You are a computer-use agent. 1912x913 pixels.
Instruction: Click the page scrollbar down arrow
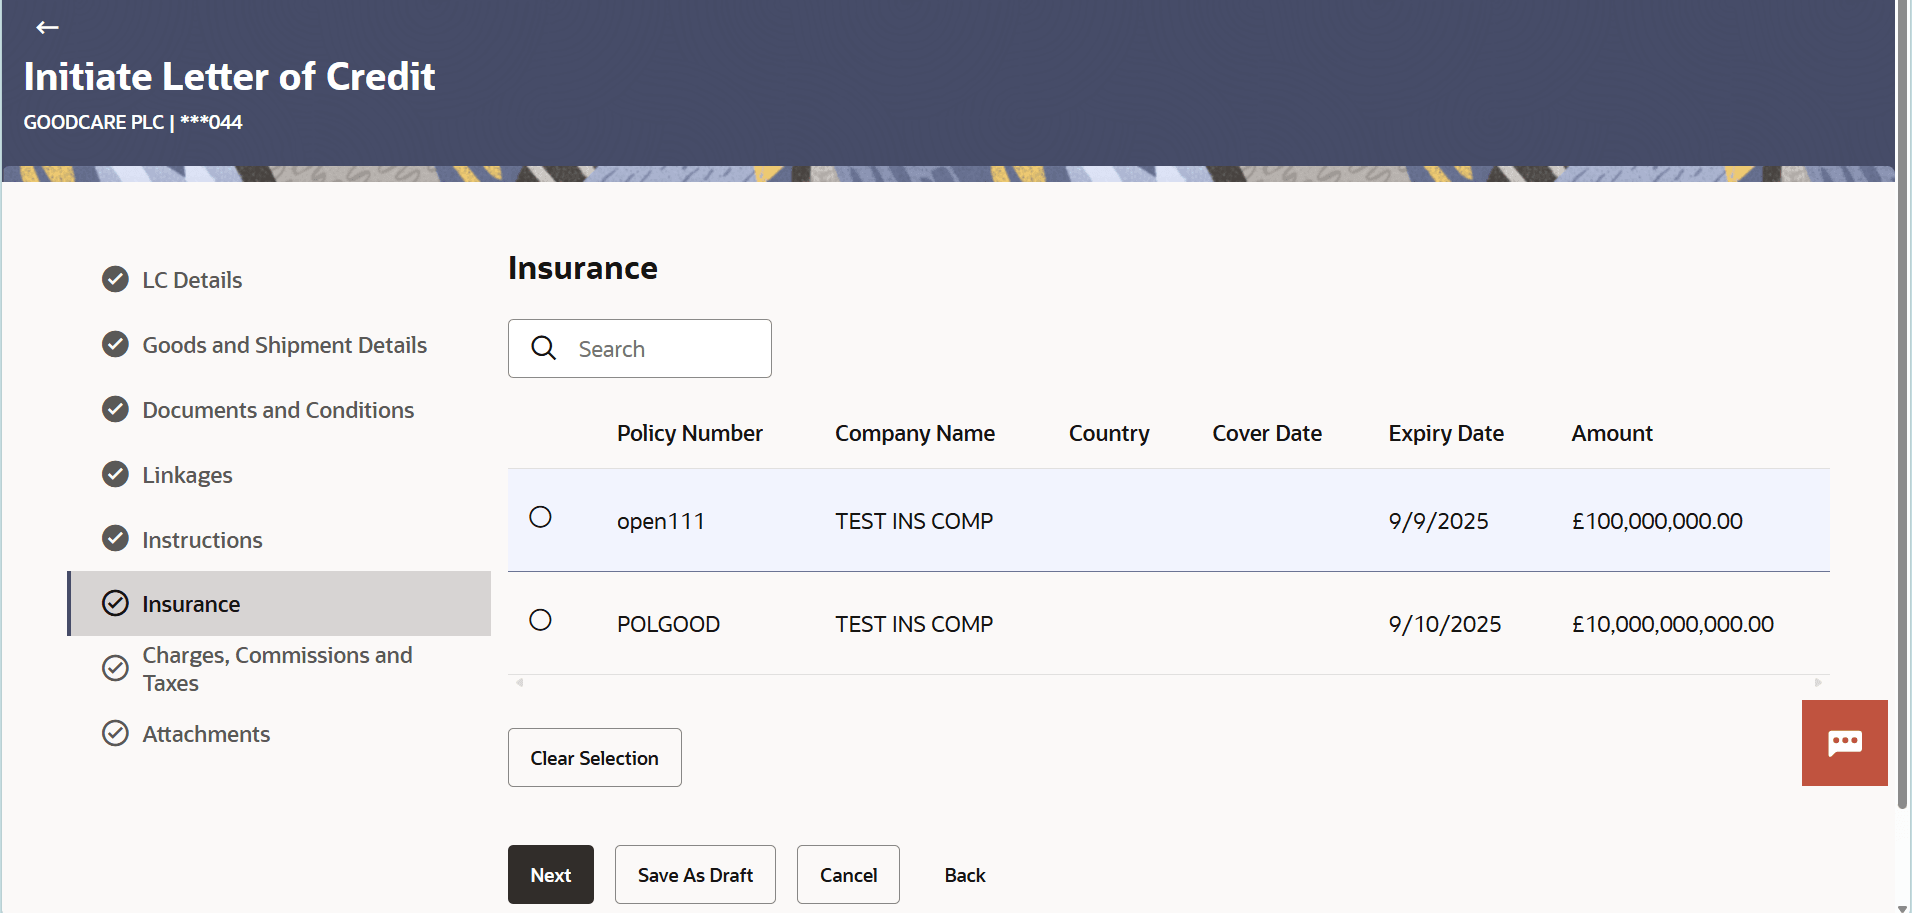[x=1903, y=908]
